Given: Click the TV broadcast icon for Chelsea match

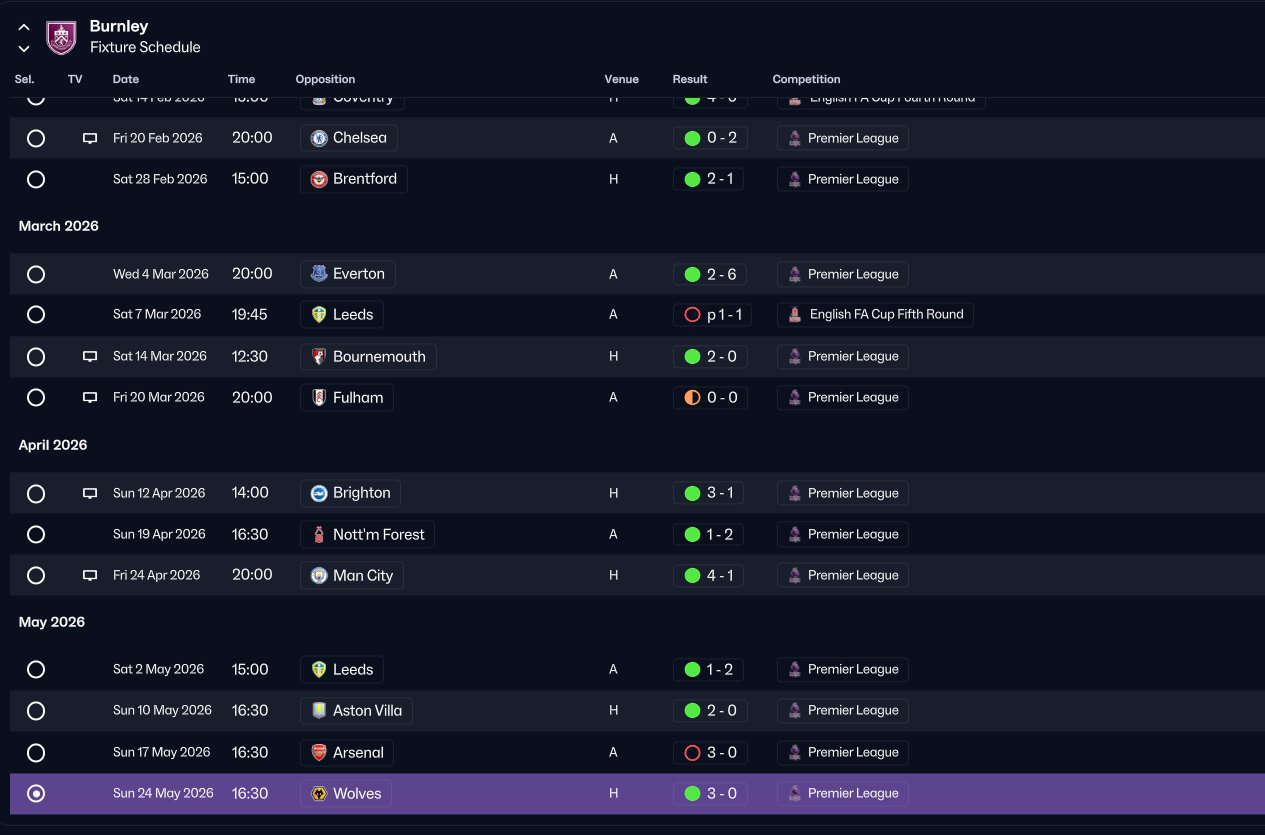Looking at the screenshot, I should pyautogui.click(x=90, y=138).
